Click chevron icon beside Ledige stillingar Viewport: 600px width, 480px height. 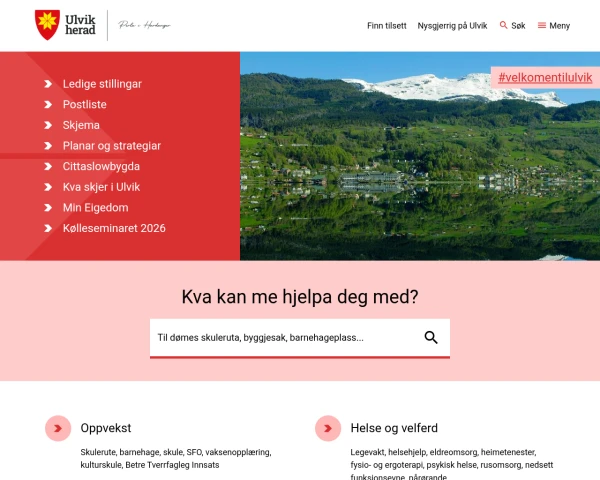pos(48,84)
